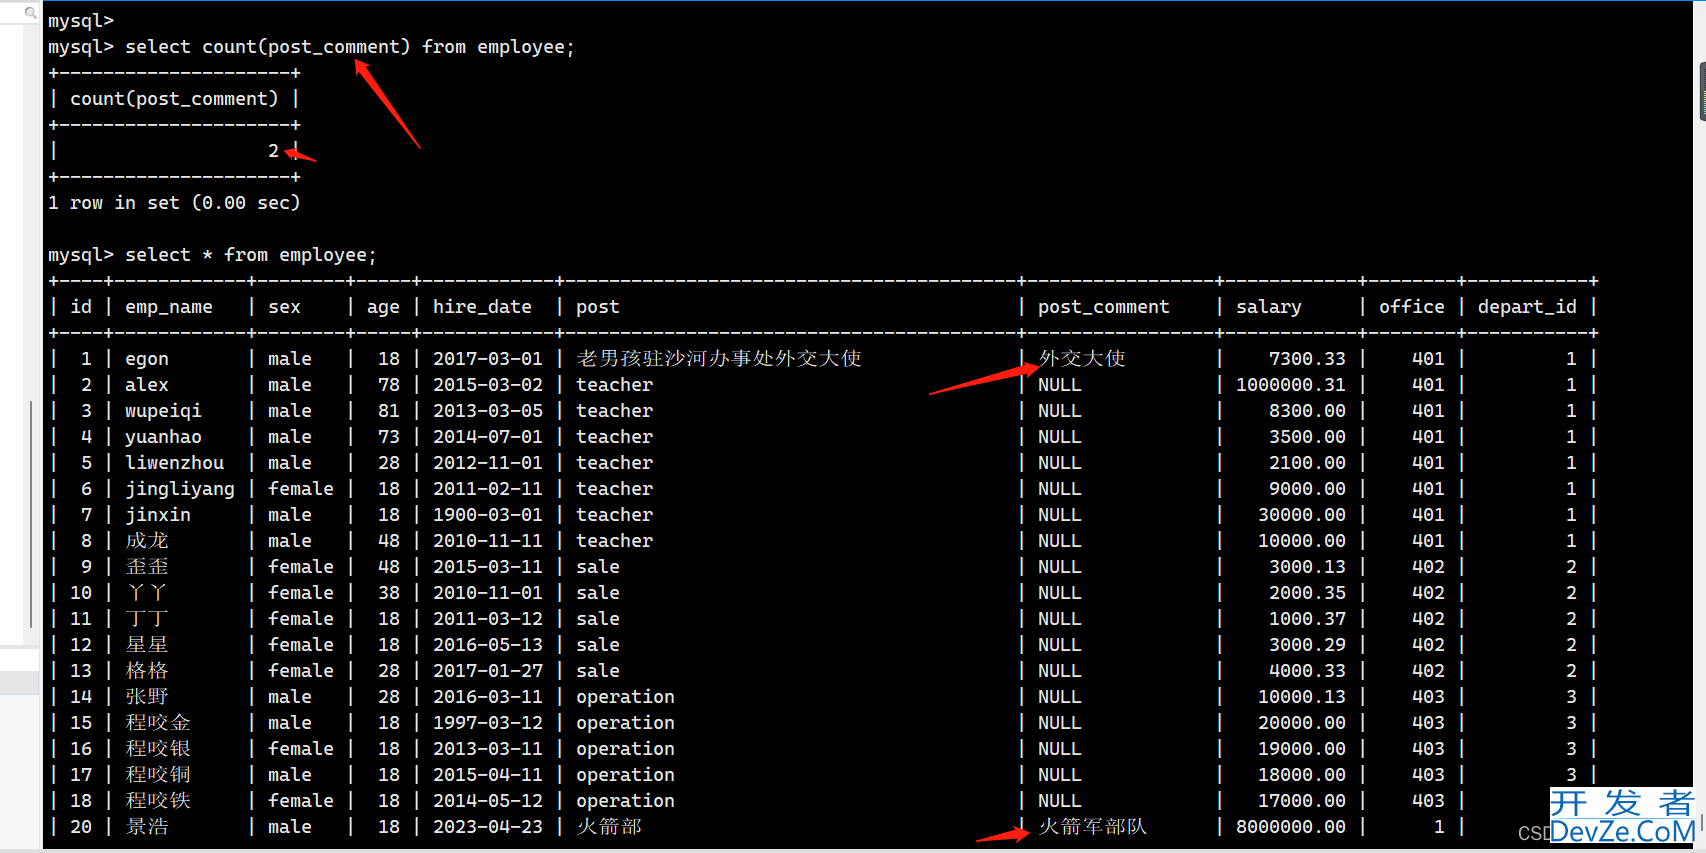This screenshot has height=853, width=1706.
Task: Click the name 'egon' in row 1
Action: tap(147, 359)
